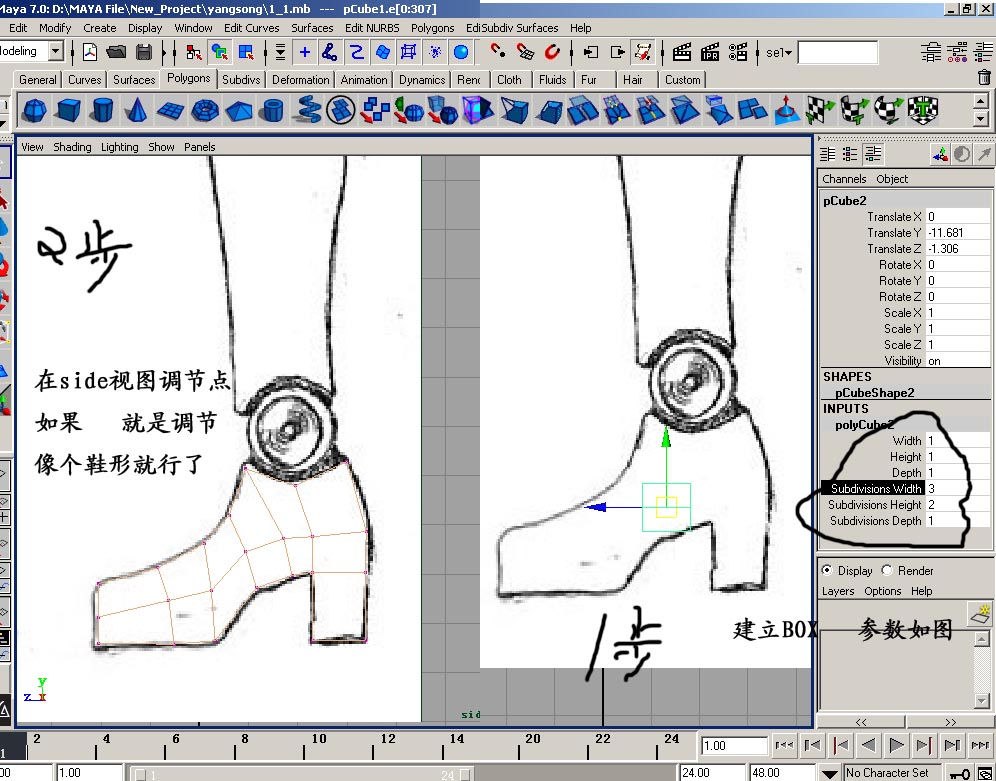The image size is (996, 781).
Task: Select by component type mode icon
Action: (246, 51)
